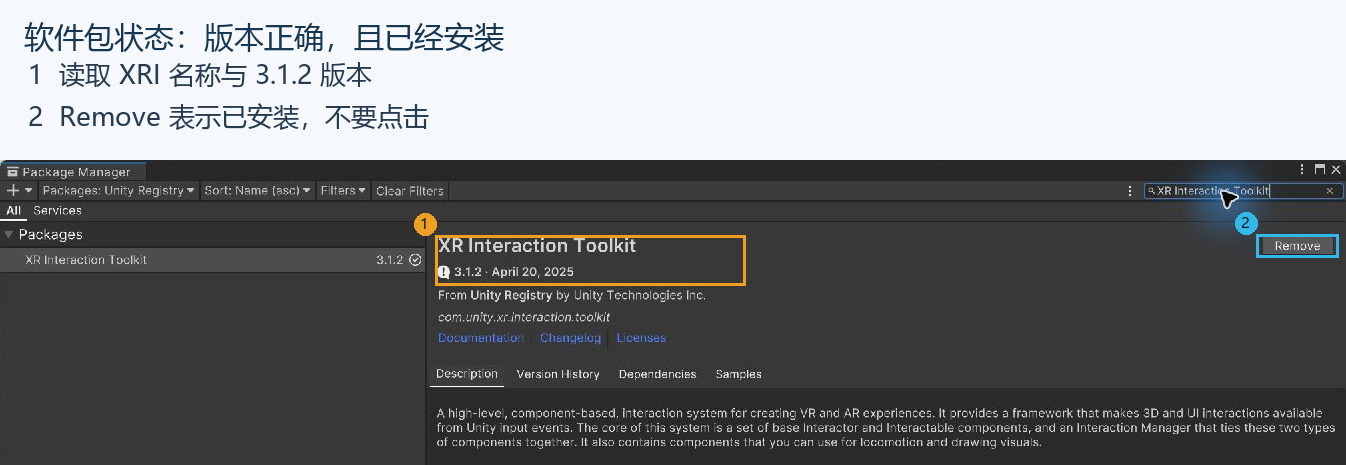Open the Changelog link
Image resolution: width=1346 pixels, height=465 pixels.
pos(571,338)
